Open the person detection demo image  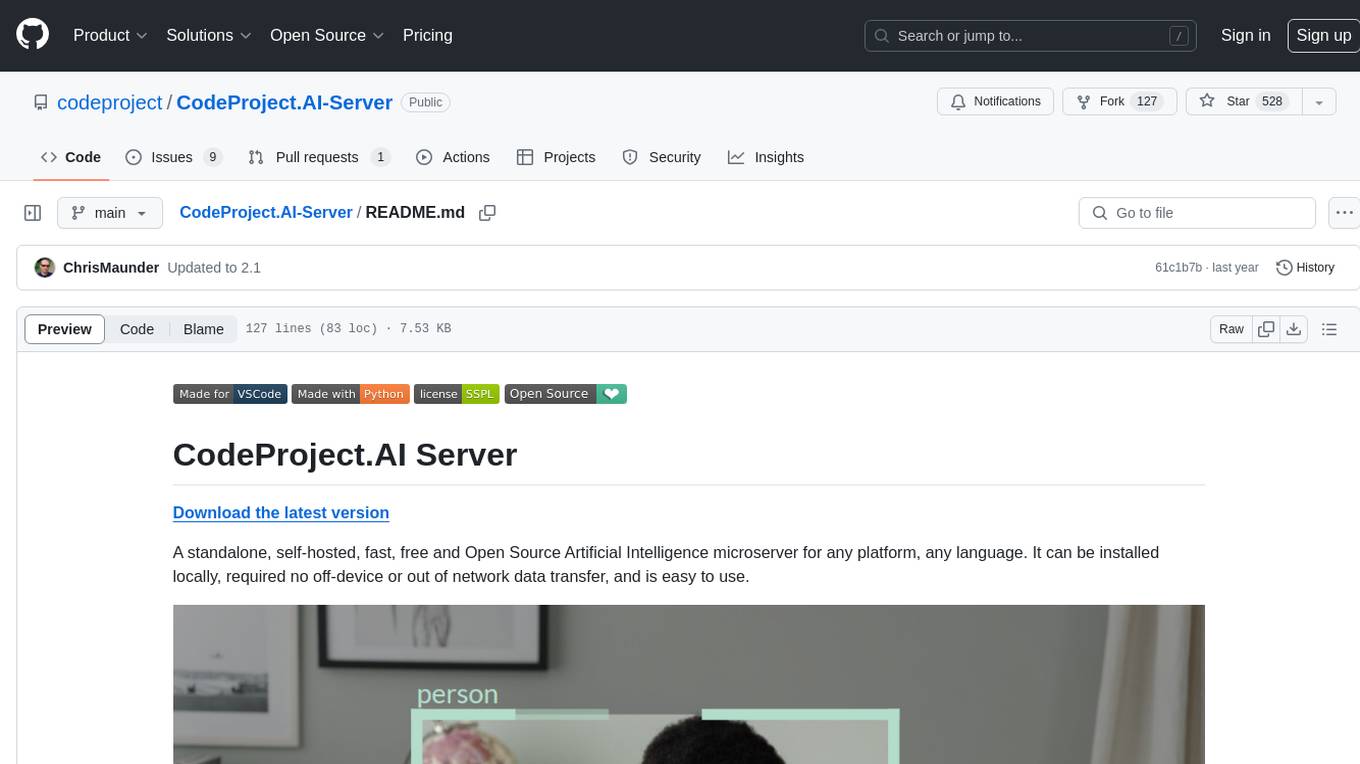point(689,684)
